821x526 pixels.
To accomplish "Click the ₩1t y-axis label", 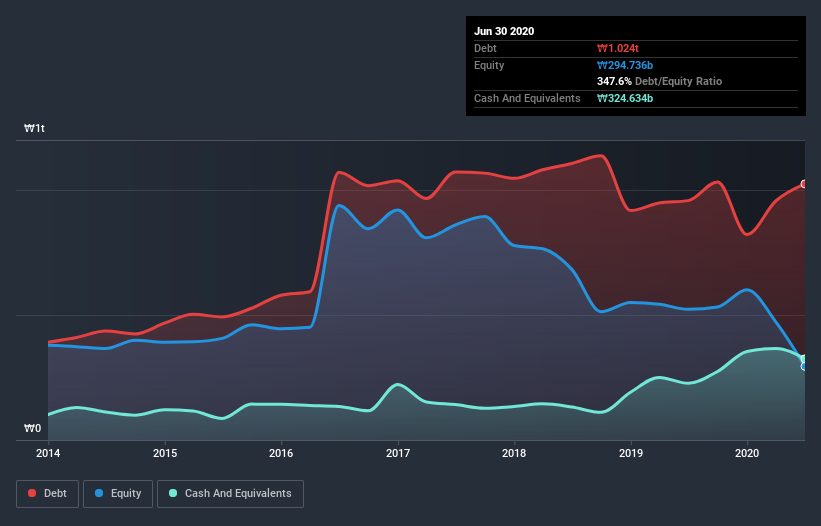I will click(x=35, y=128).
